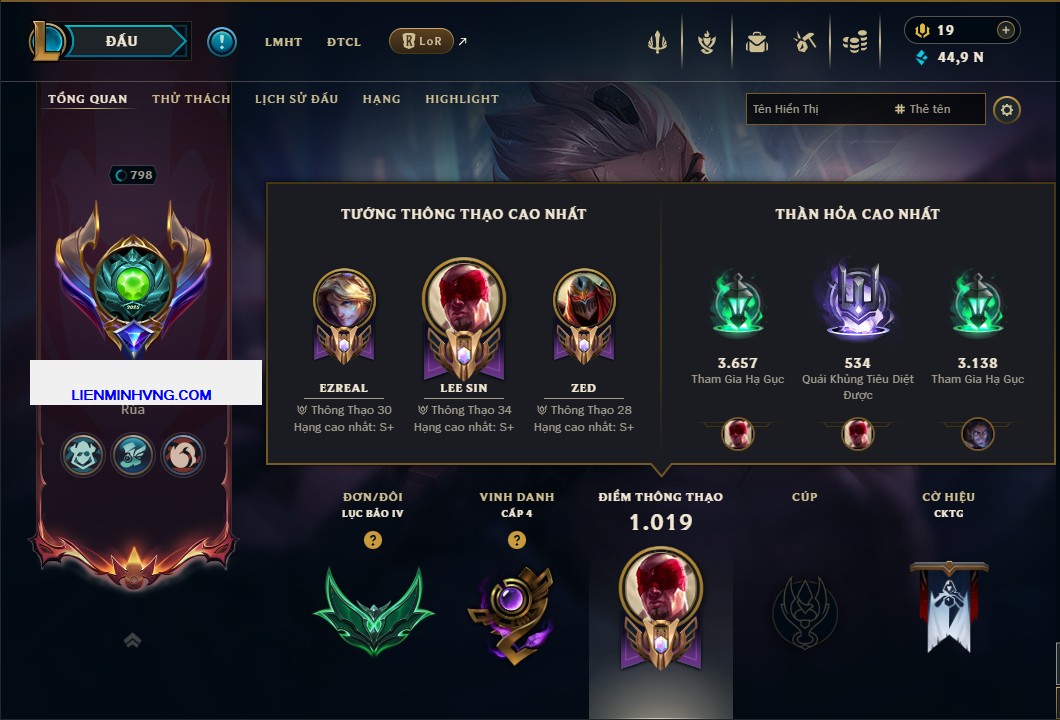This screenshot has height=720, width=1060.
Task: Open the Loot backpack icon
Action: tap(757, 43)
